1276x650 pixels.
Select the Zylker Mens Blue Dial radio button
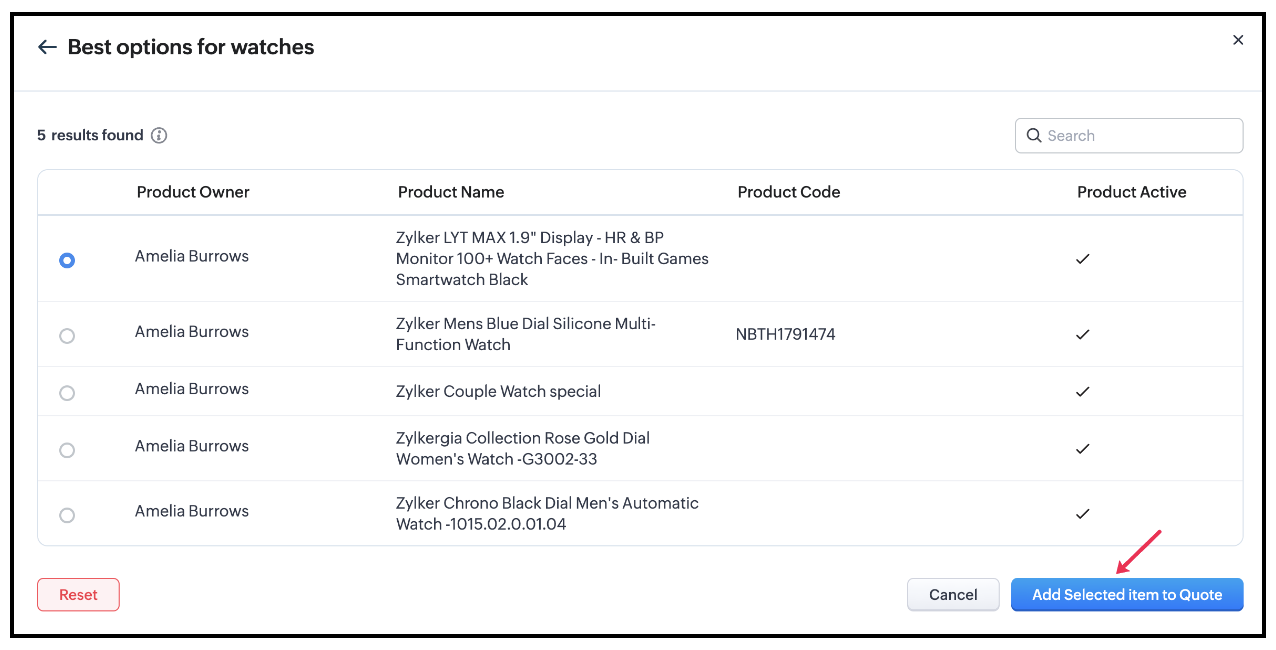click(67, 336)
